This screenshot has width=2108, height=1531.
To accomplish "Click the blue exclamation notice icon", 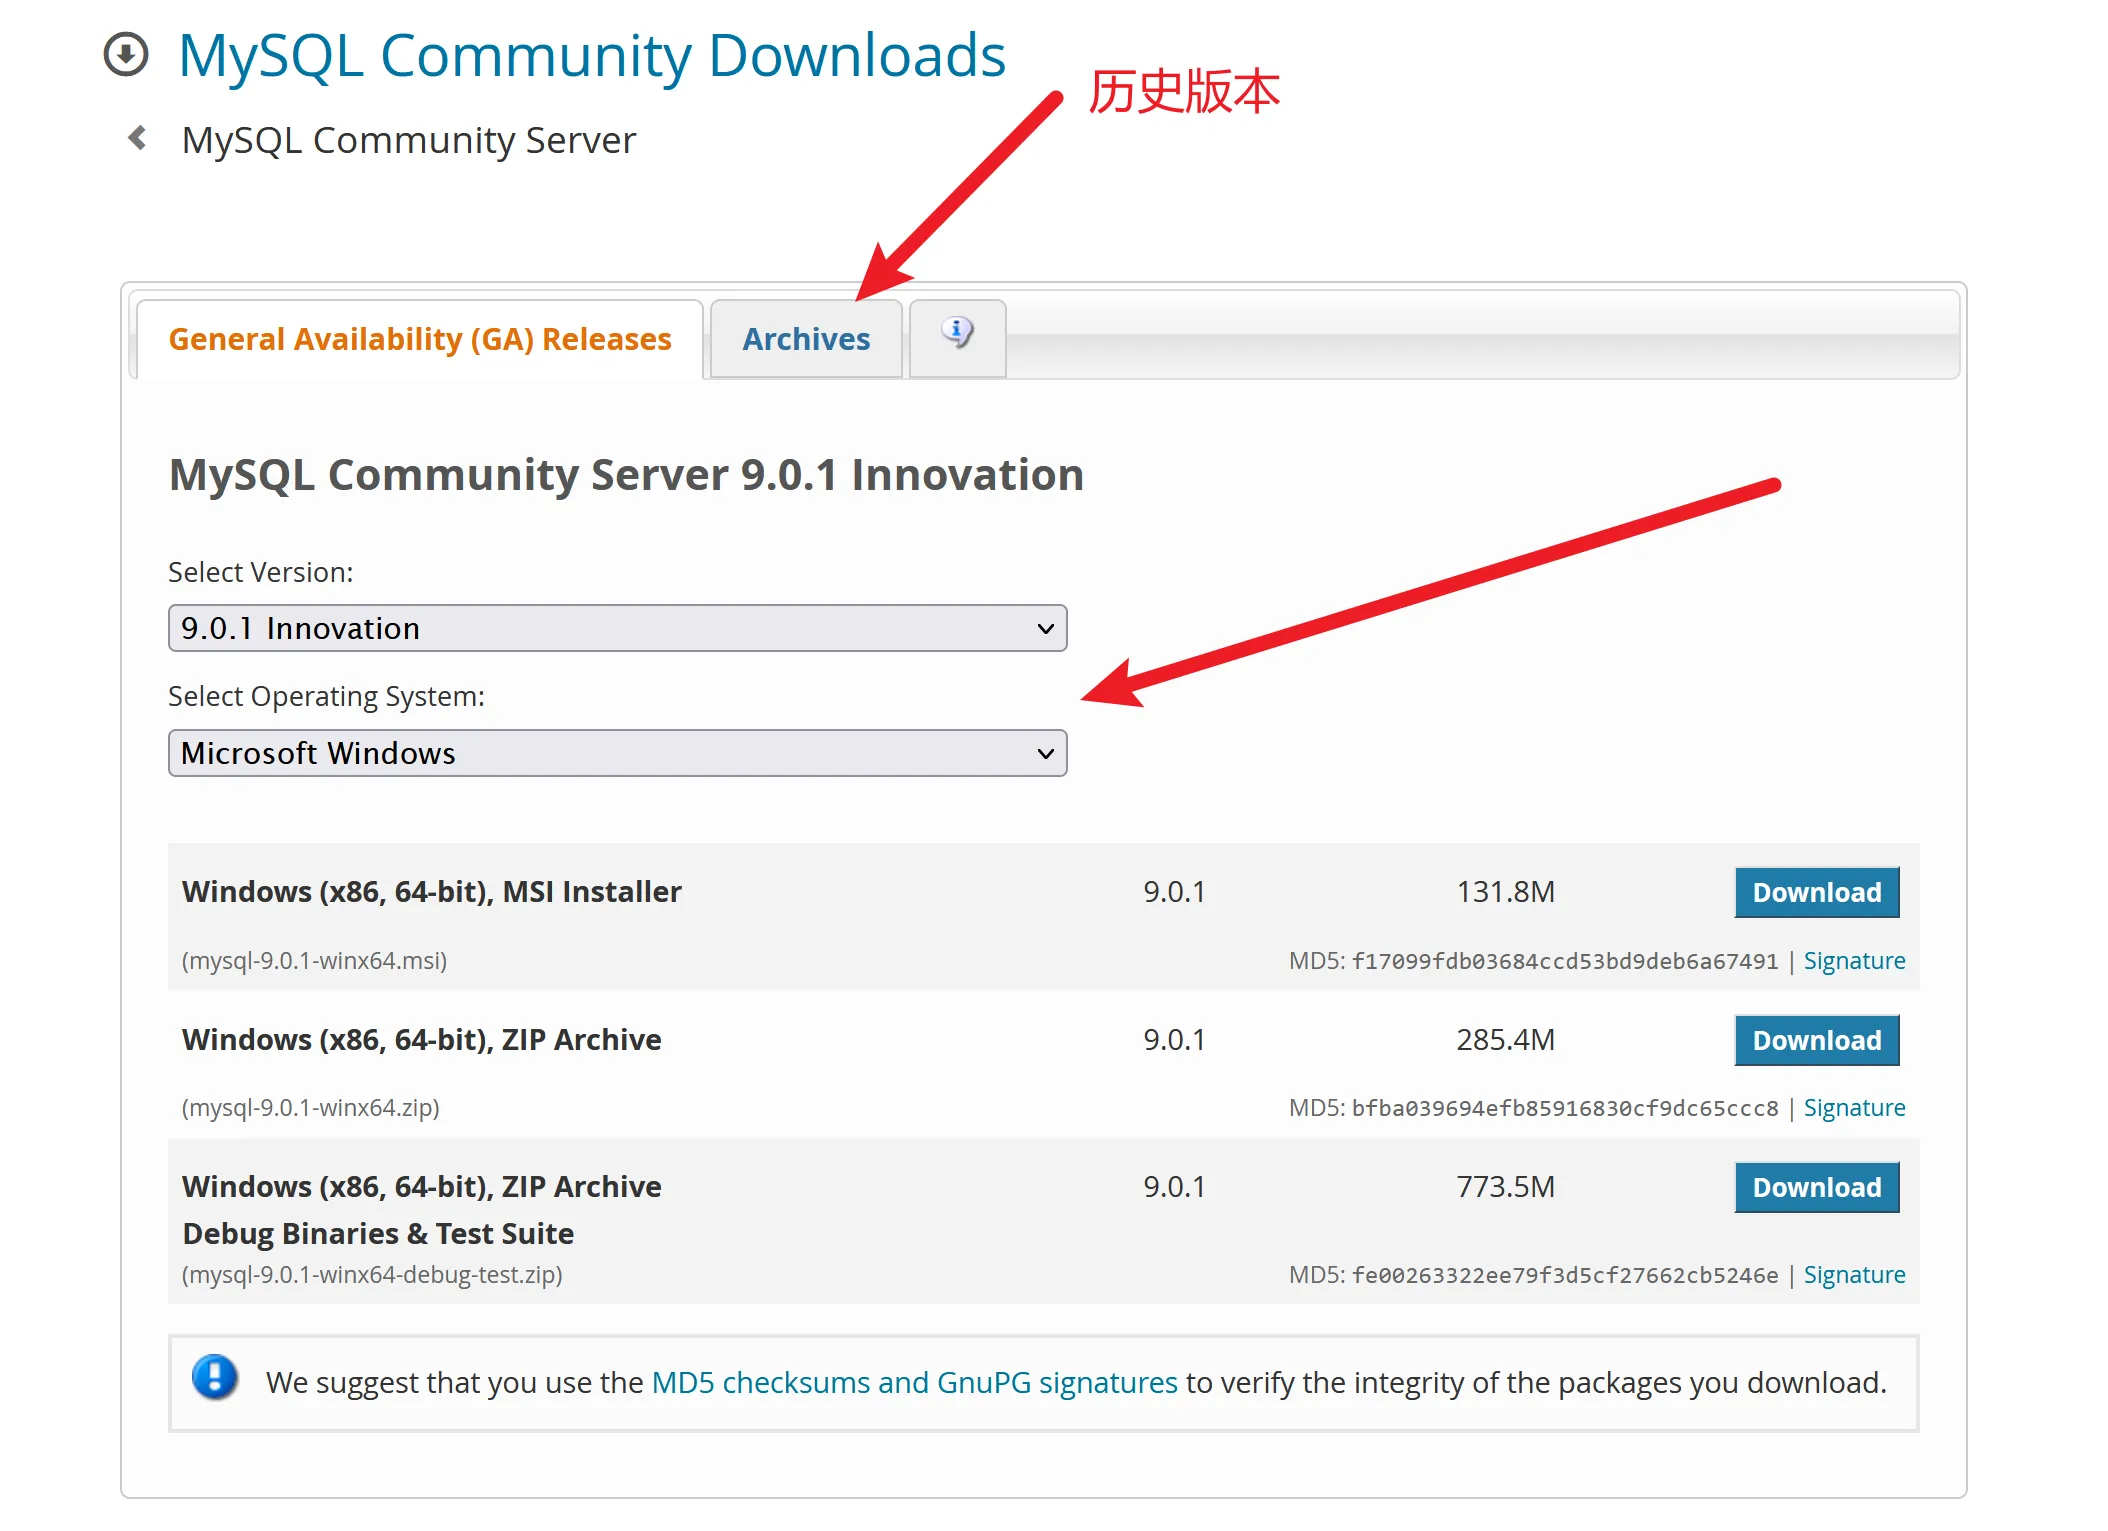I will tap(215, 1378).
